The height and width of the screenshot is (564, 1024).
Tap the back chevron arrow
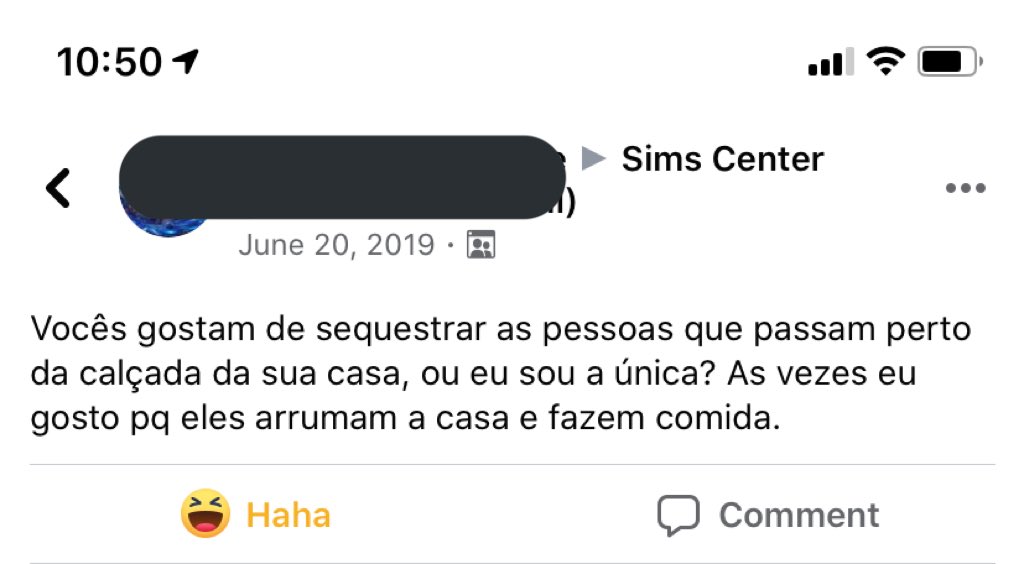[x=58, y=188]
